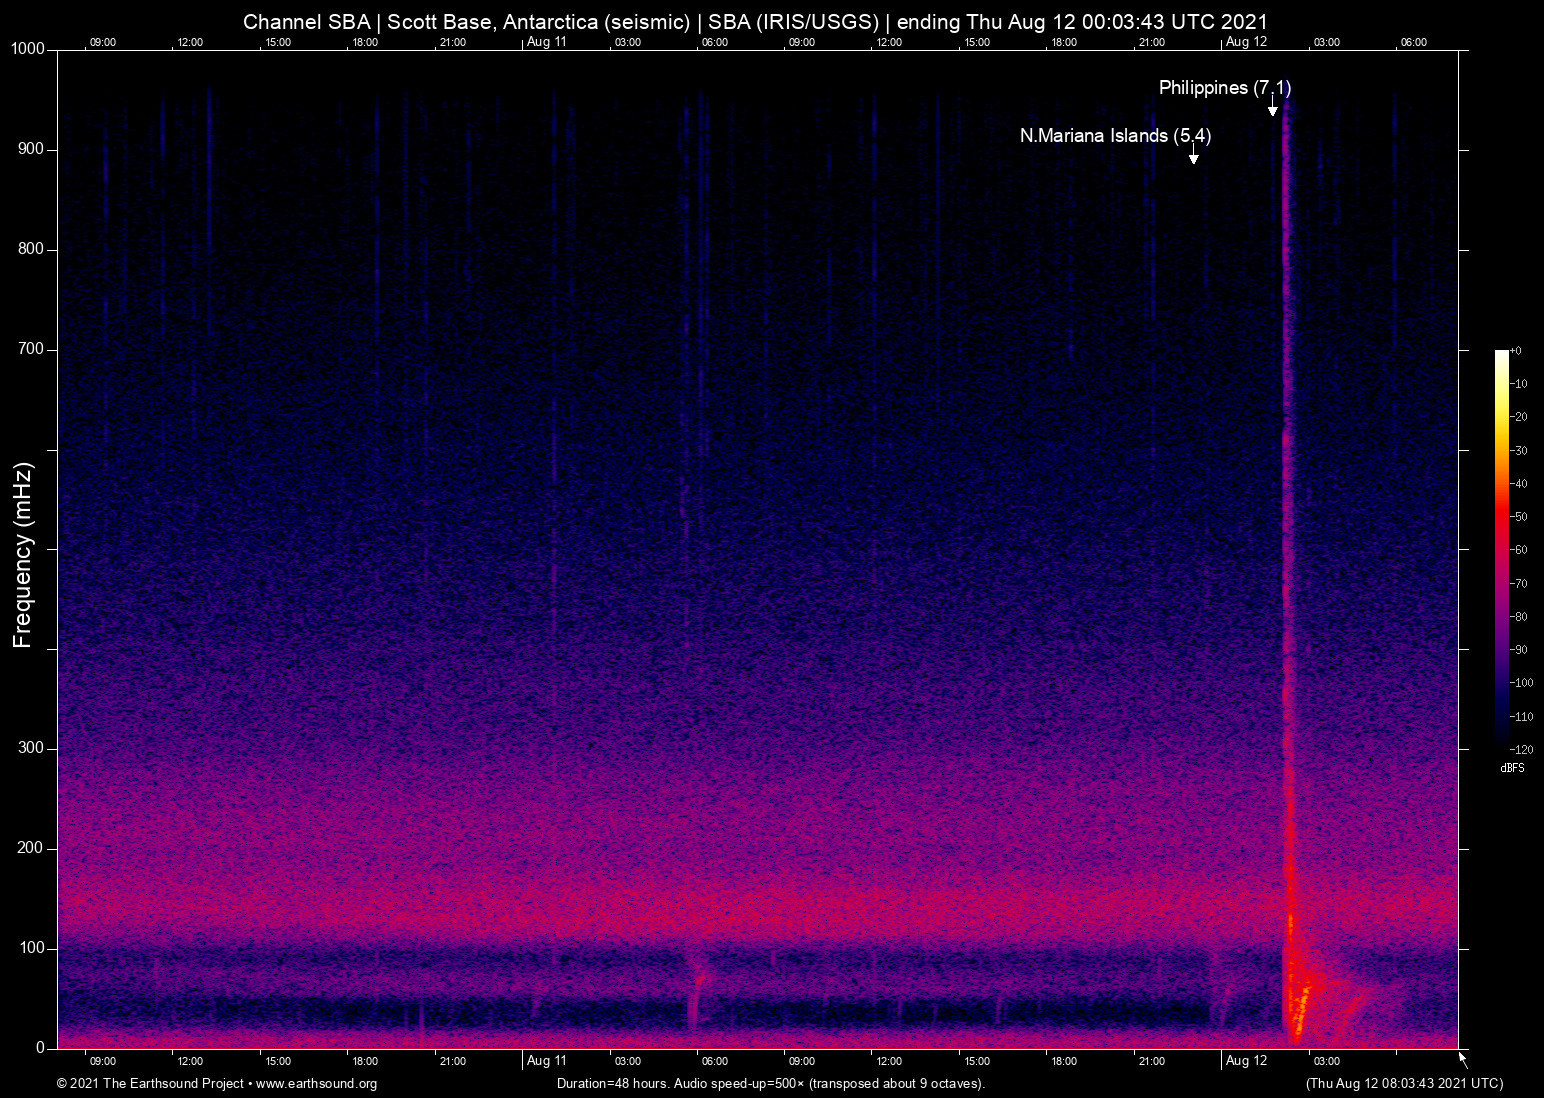
Task: Click the dBFS color scale bar
Action: [x=1501, y=548]
